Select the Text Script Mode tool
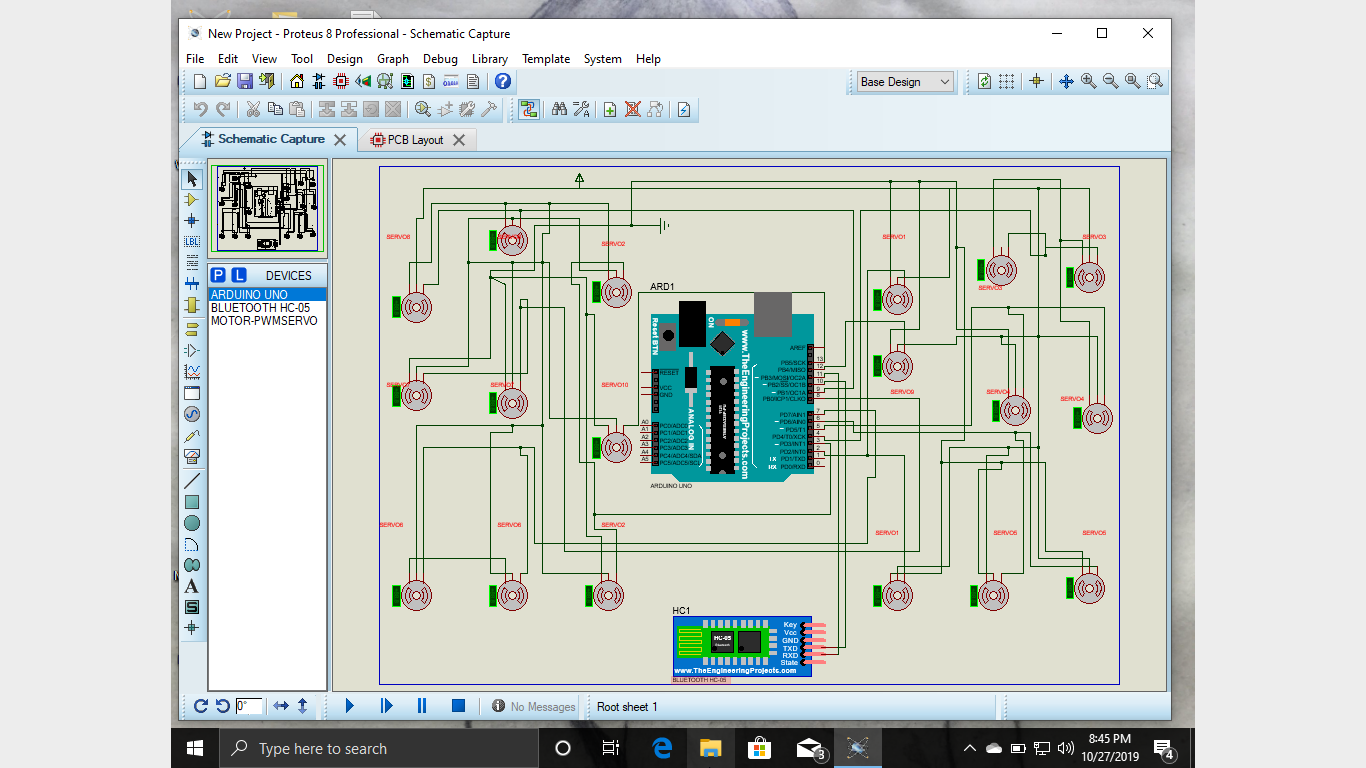Viewport: 1366px width, 768px height. (x=192, y=262)
